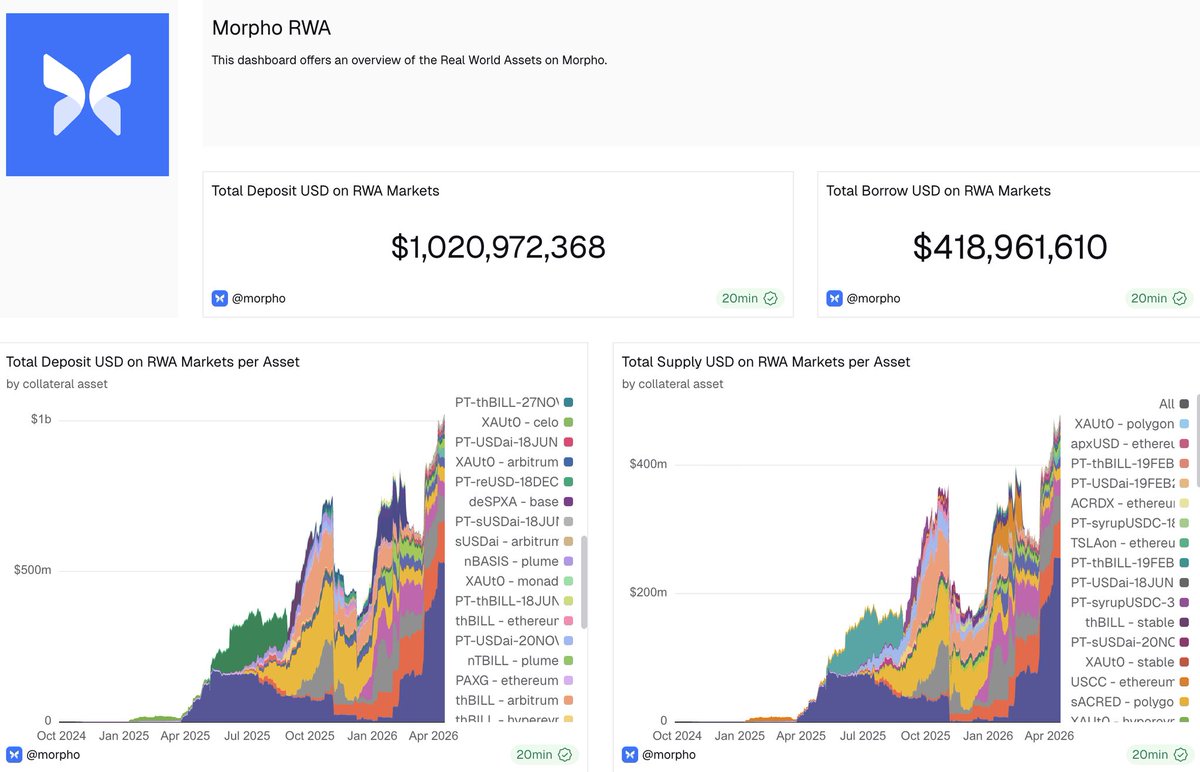Click the gray swatch beside PT-sUSDai-18JUN

point(568,522)
